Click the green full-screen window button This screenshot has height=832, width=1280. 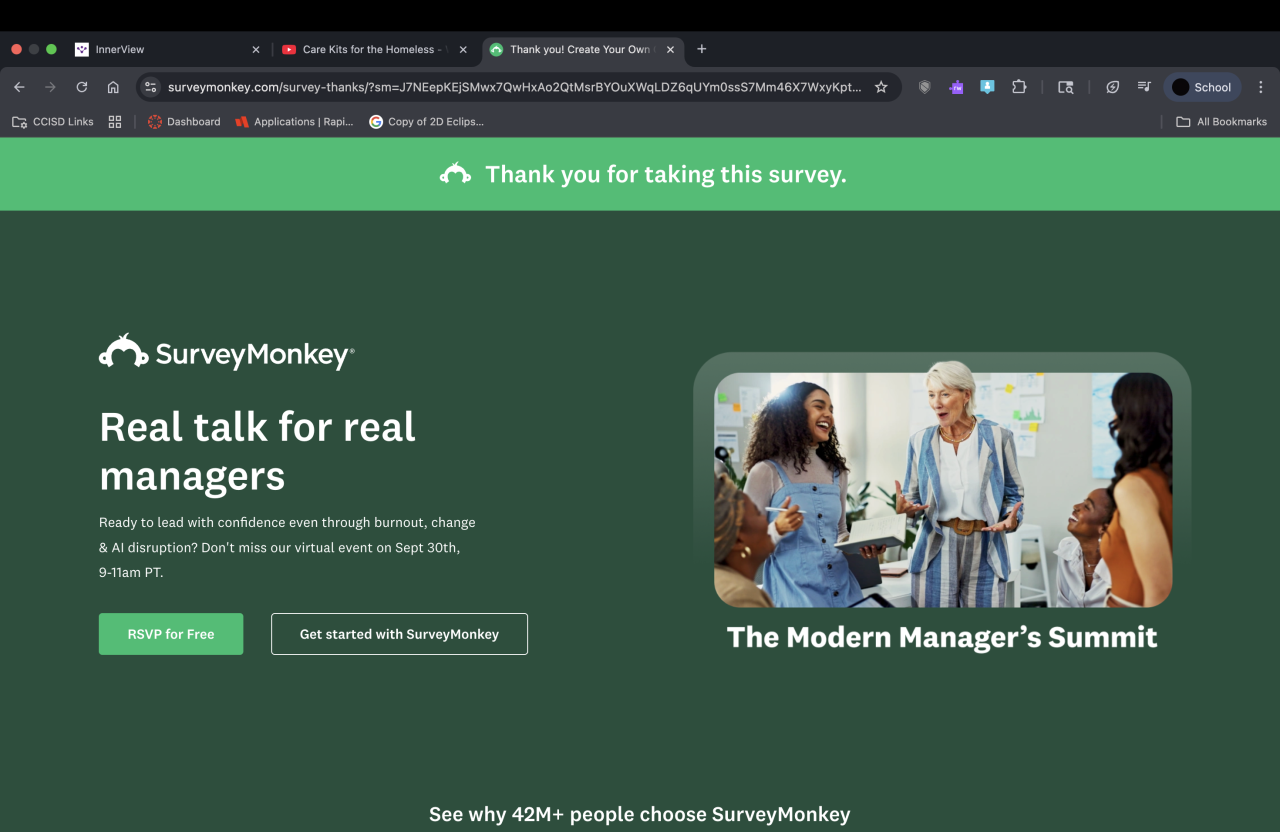pyautogui.click(x=51, y=49)
